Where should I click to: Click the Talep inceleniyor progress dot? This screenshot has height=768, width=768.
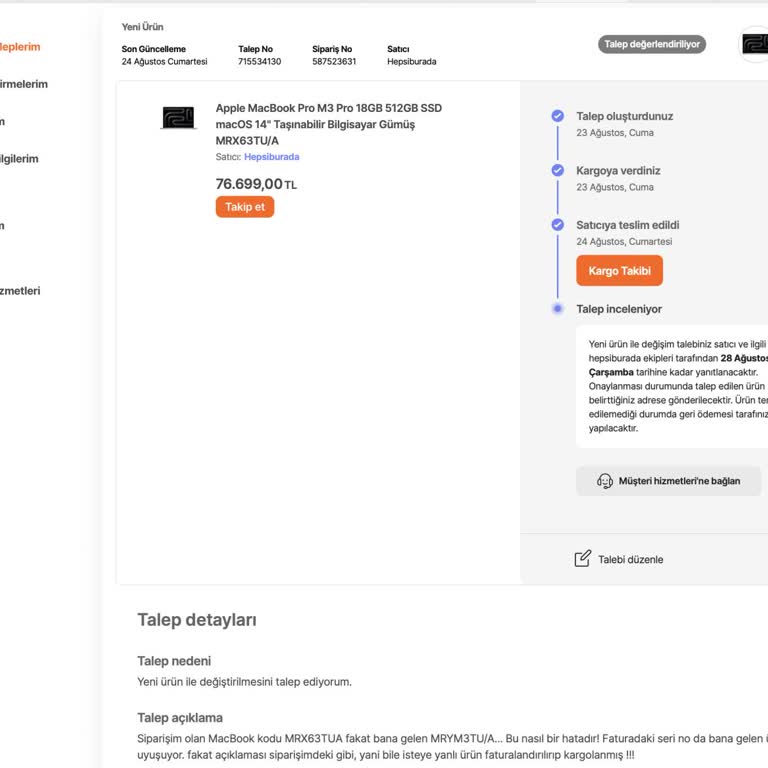click(558, 309)
